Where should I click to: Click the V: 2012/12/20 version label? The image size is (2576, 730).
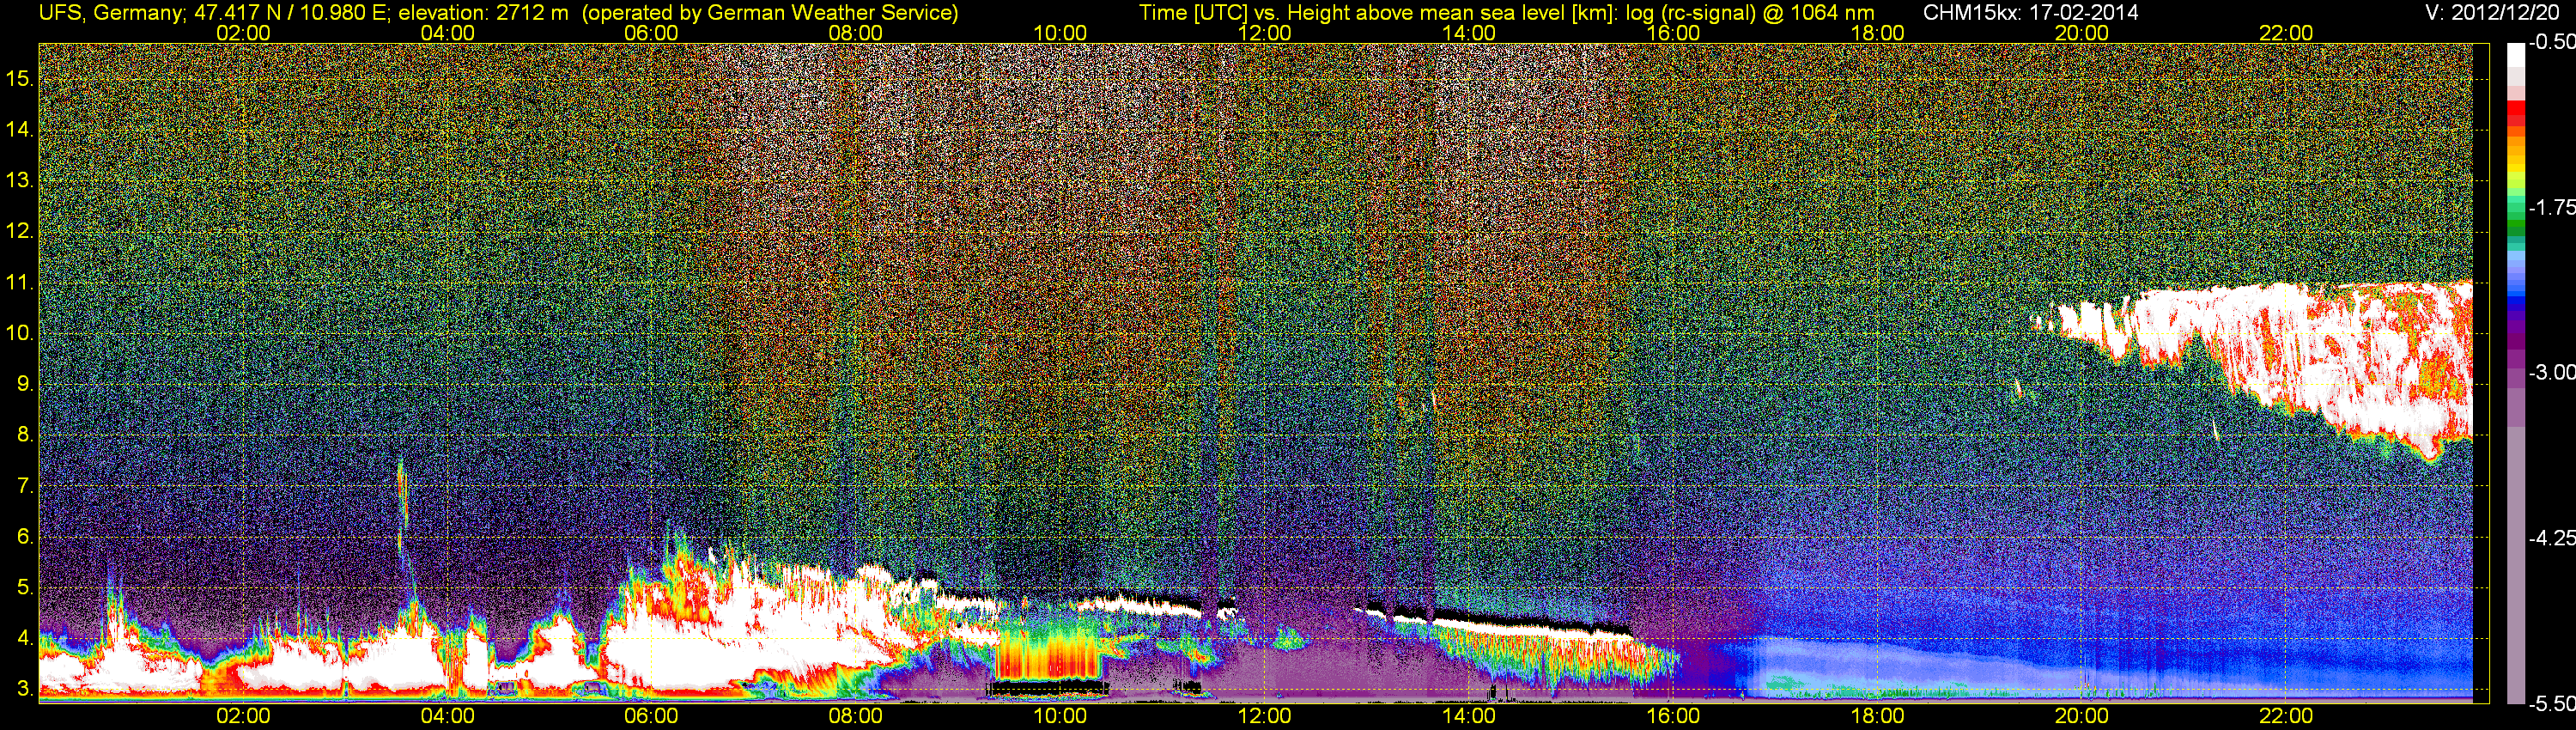tap(2496, 12)
